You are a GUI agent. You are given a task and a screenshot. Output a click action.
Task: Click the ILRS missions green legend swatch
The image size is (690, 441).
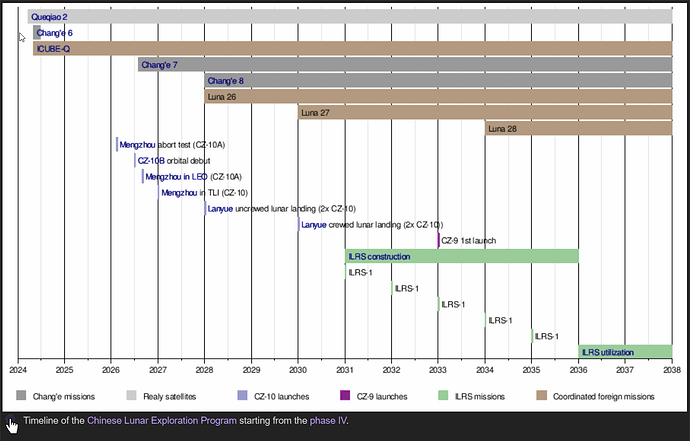tap(443, 395)
